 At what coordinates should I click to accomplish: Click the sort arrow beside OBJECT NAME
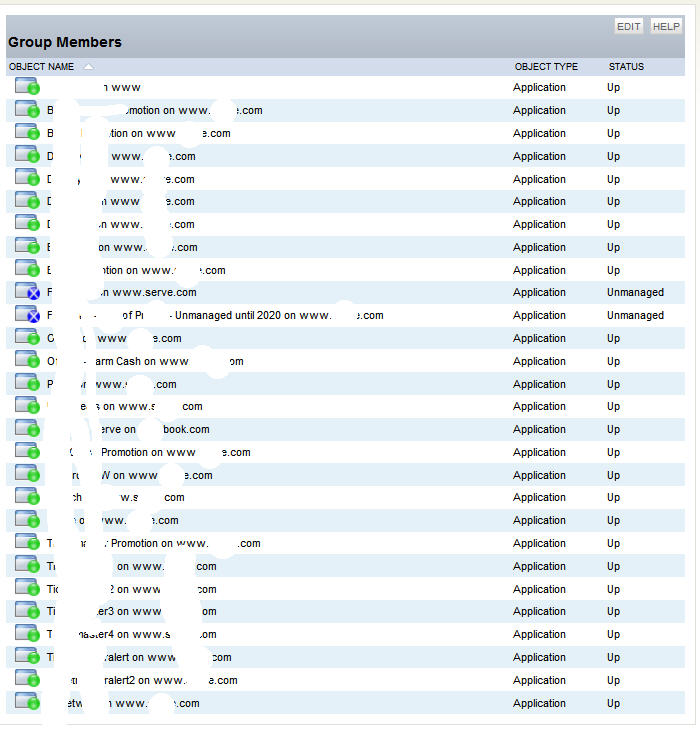(x=88, y=67)
